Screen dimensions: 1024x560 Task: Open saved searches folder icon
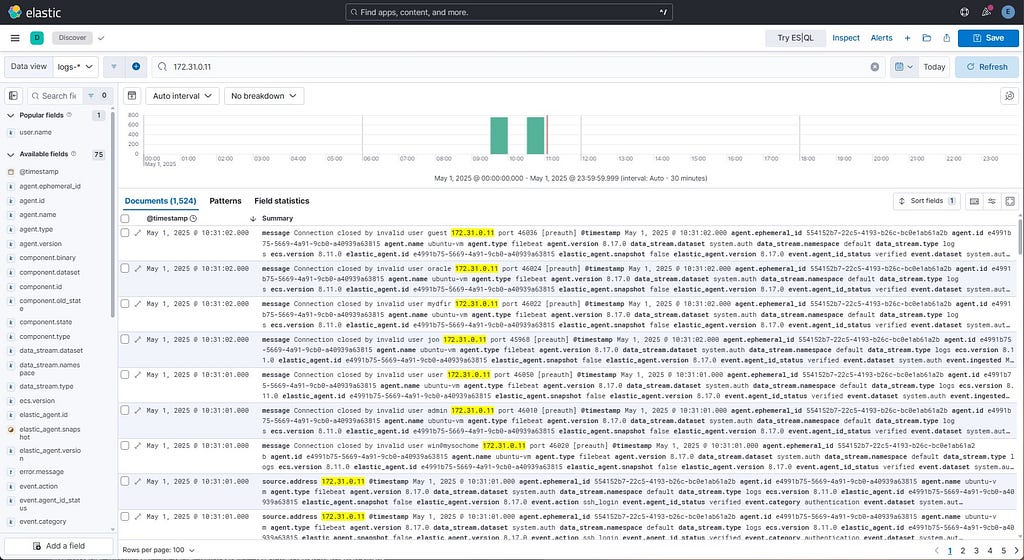pos(927,38)
